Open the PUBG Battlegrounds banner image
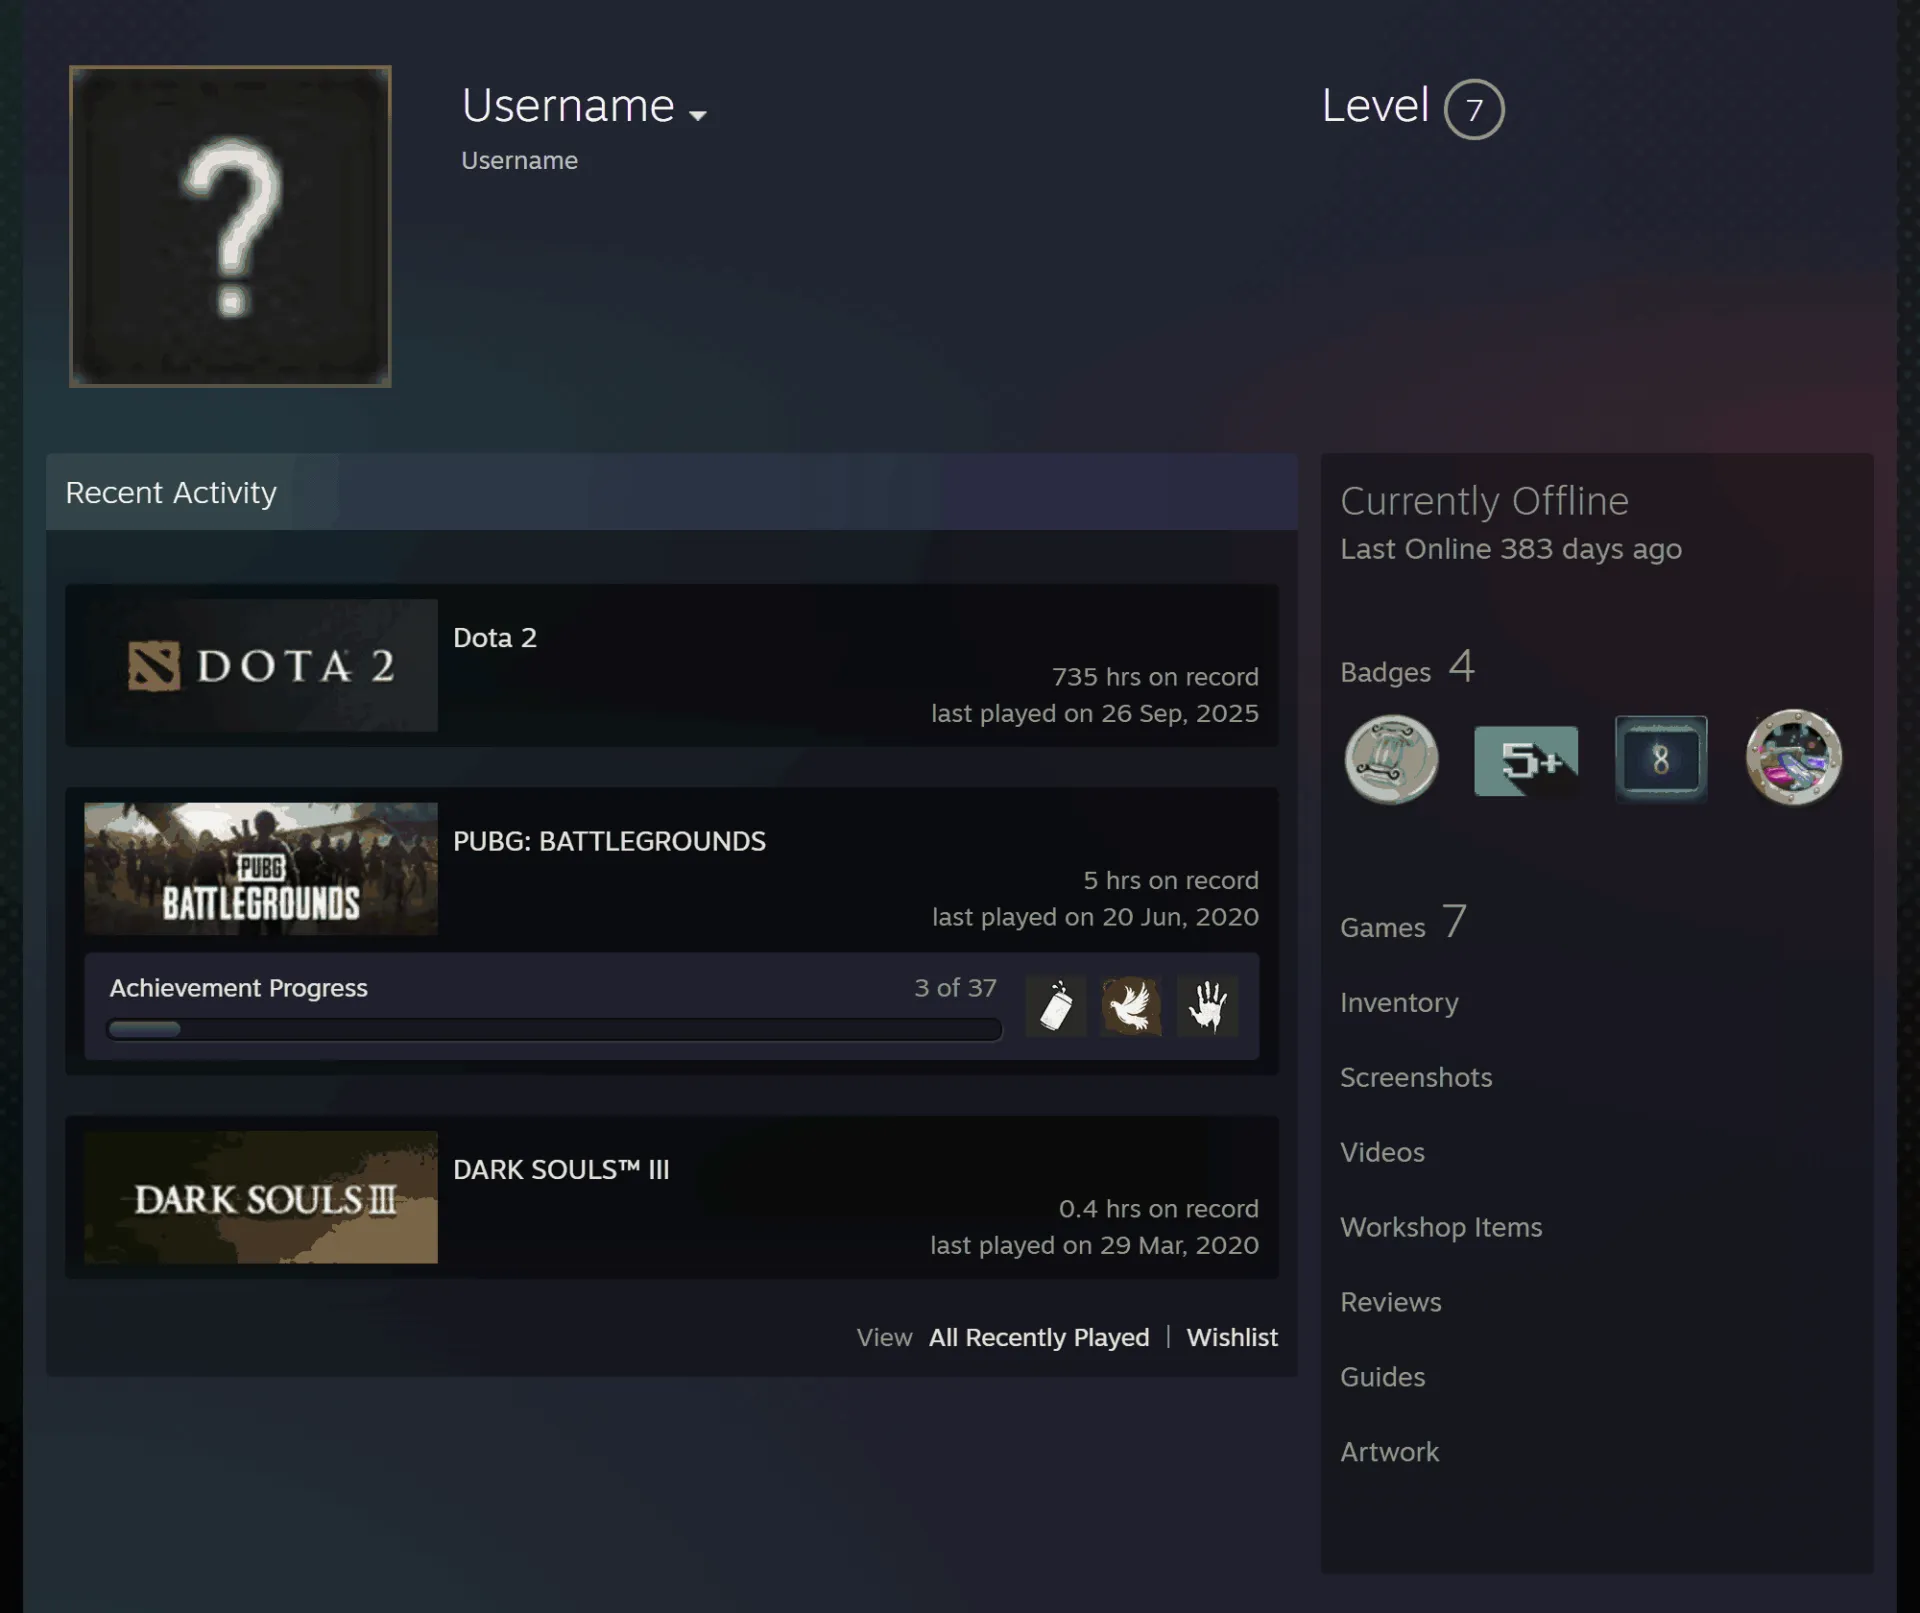The height and width of the screenshot is (1613, 1920). coord(261,869)
